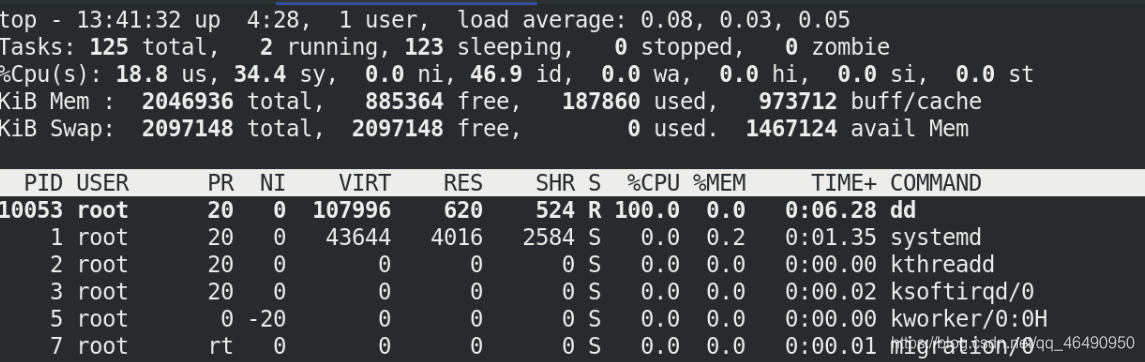This screenshot has width=1145, height=362.
Task: Click the %MEM column header
Action: [x=719, y=182]
